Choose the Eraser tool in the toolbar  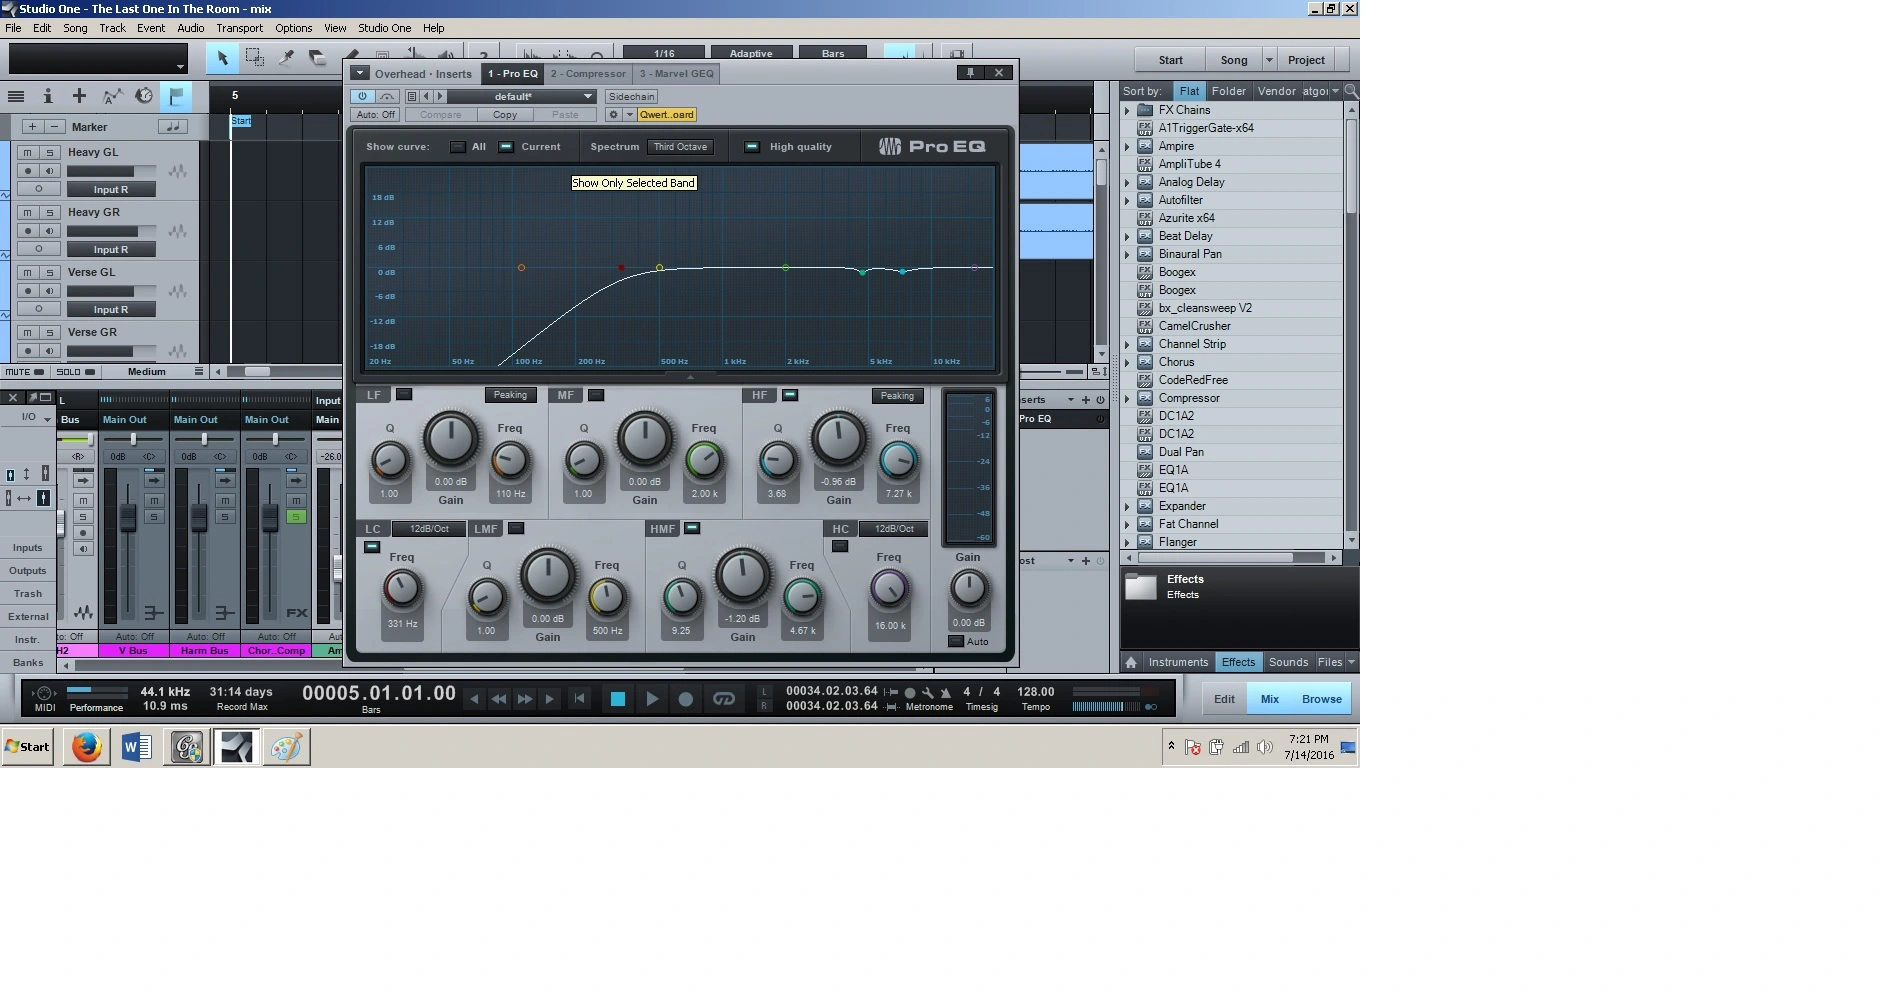click(317, 59)
